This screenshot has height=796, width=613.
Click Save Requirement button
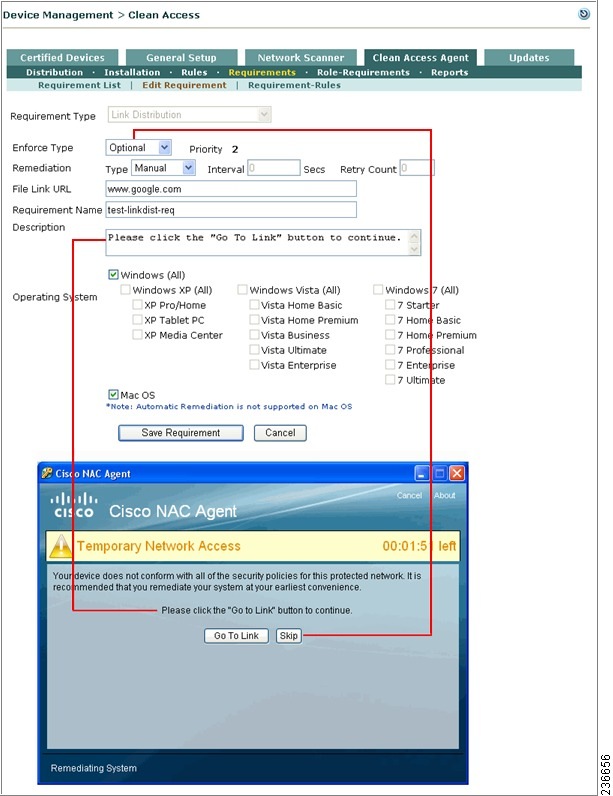[181, 433]
